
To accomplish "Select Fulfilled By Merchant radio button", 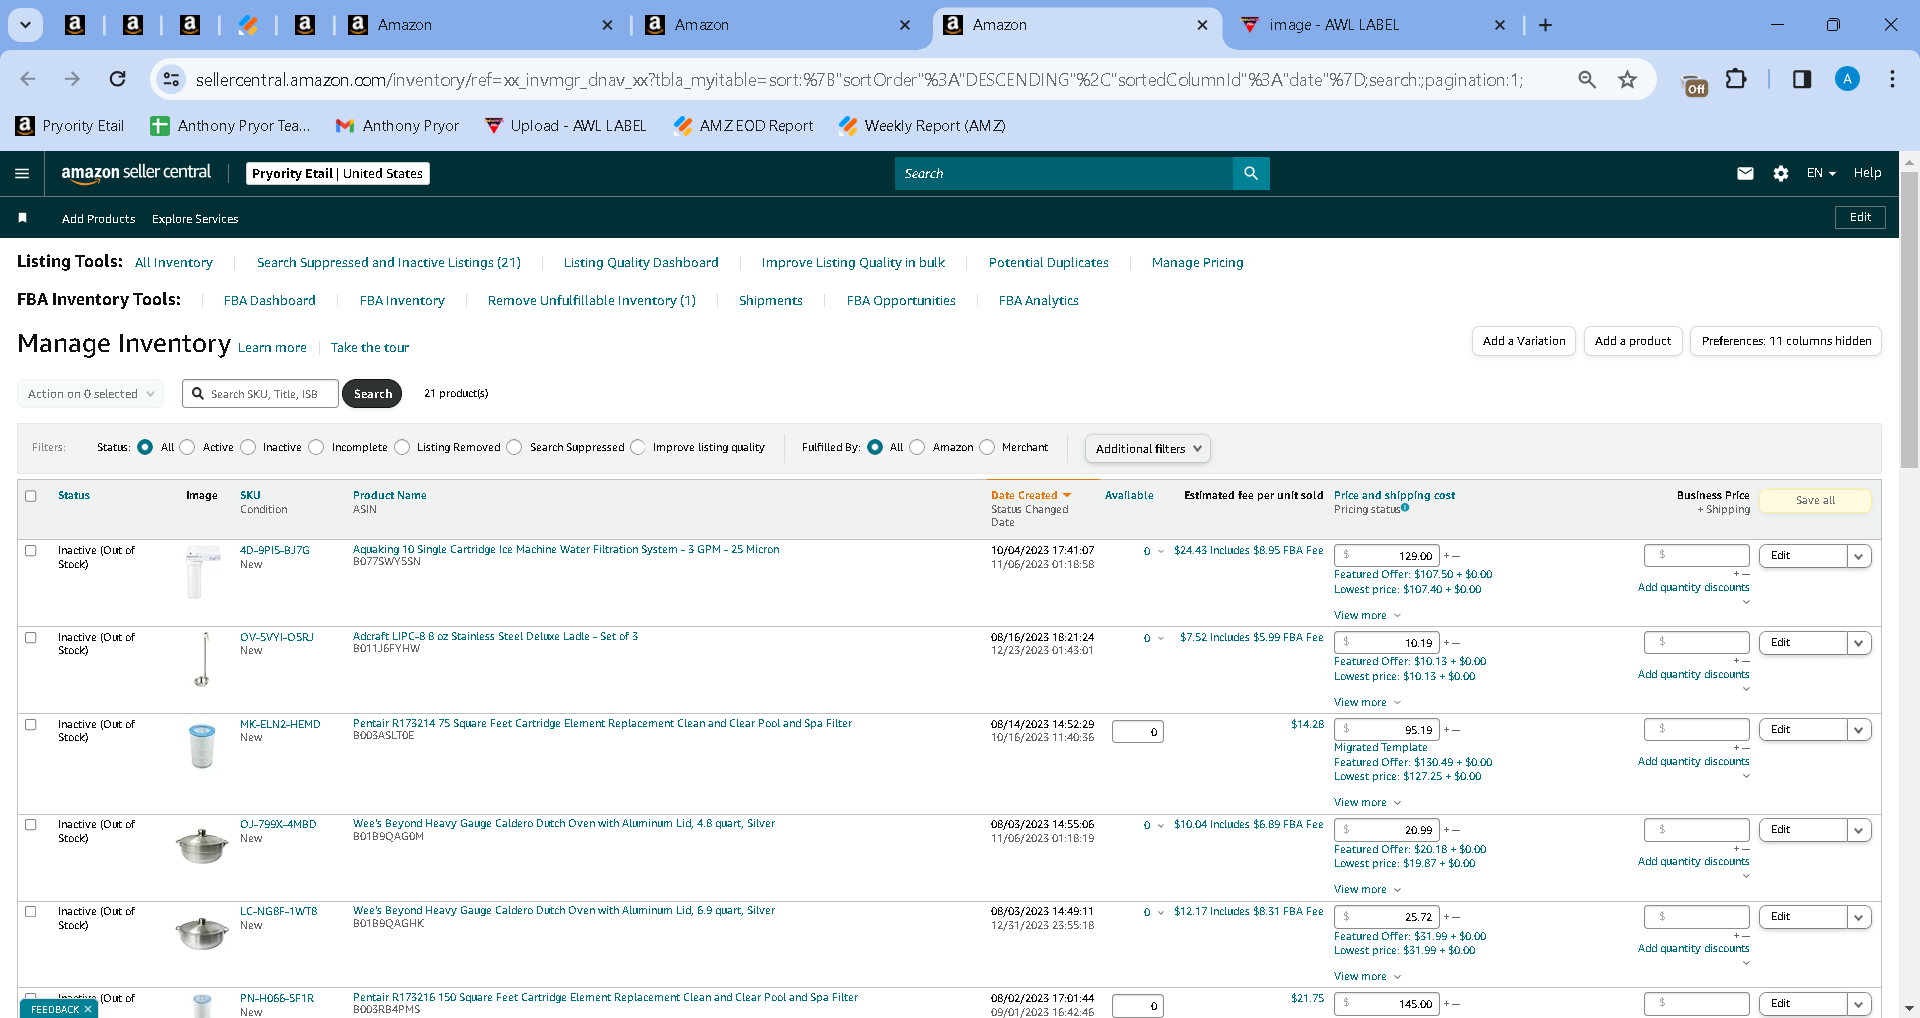I will coord(987,447).
